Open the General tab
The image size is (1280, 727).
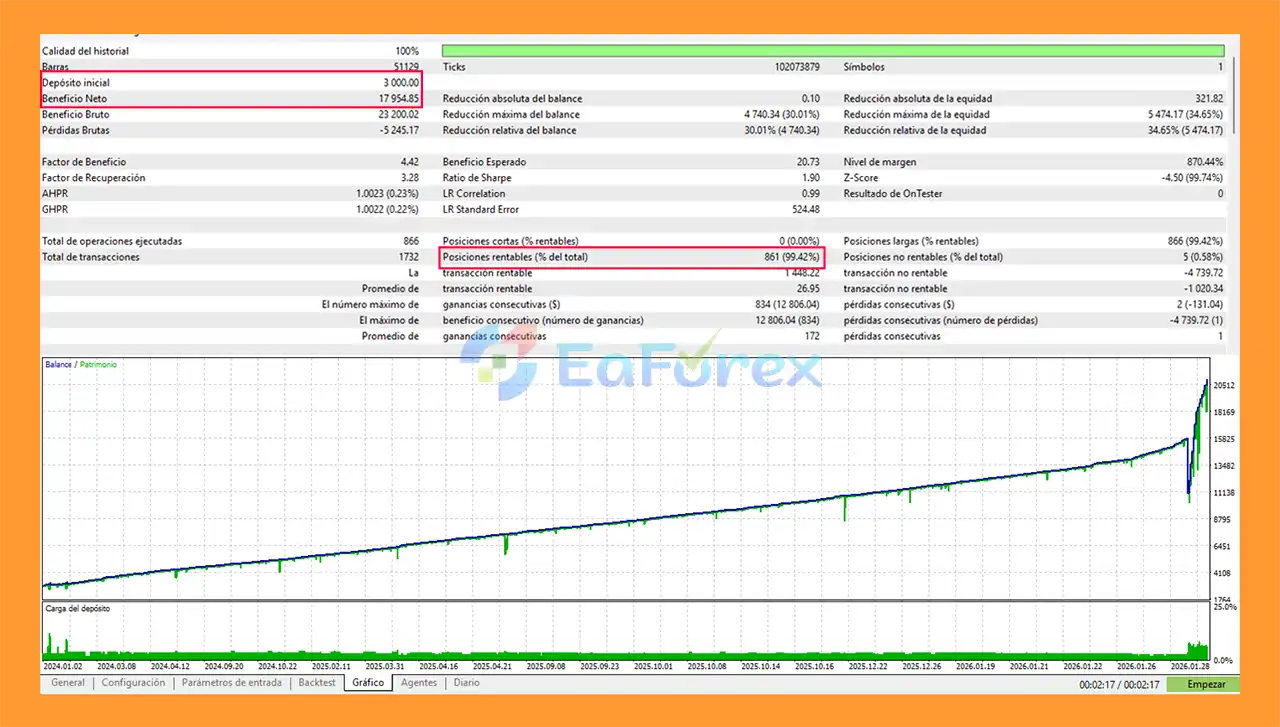(x=68, y=683)
